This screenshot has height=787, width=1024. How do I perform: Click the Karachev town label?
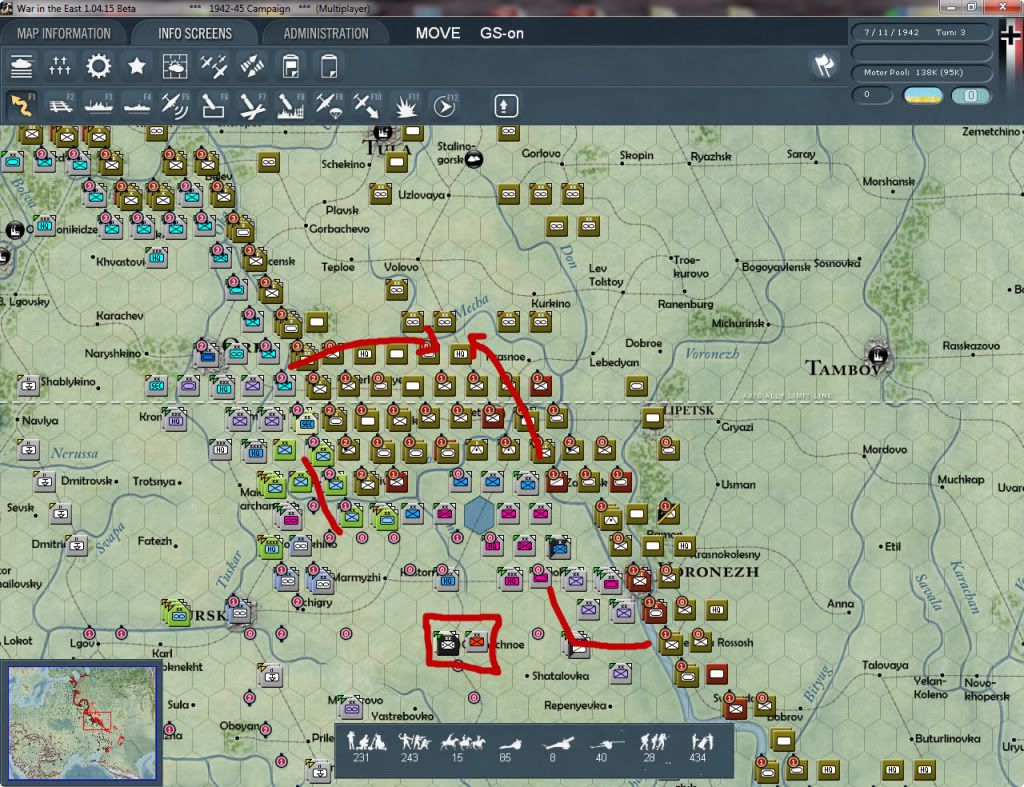[x=120, y=315]
